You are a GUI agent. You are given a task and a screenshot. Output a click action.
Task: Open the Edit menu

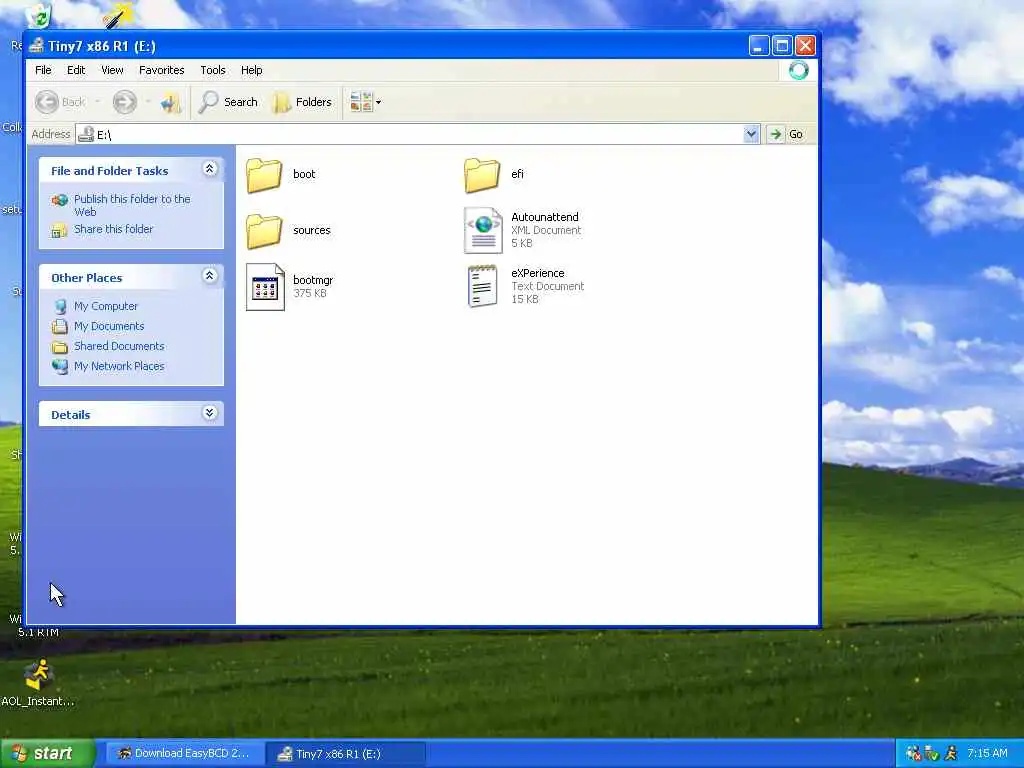76,70
